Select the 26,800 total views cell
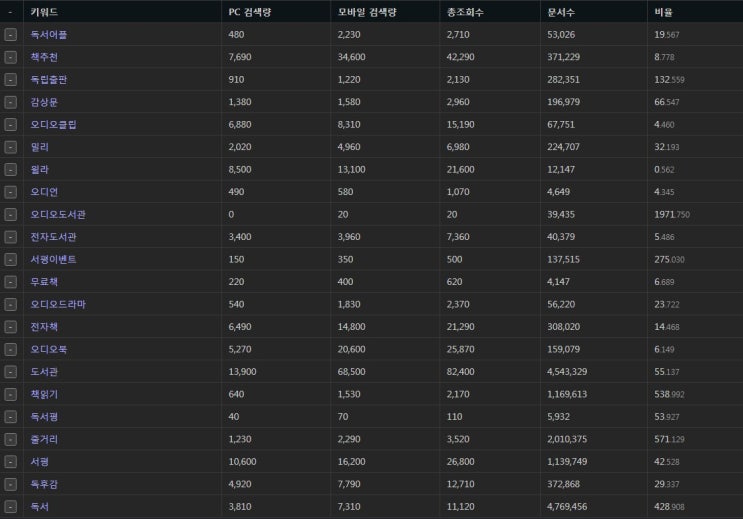Screen dimensions: 743x519 [x=460, y=462]
